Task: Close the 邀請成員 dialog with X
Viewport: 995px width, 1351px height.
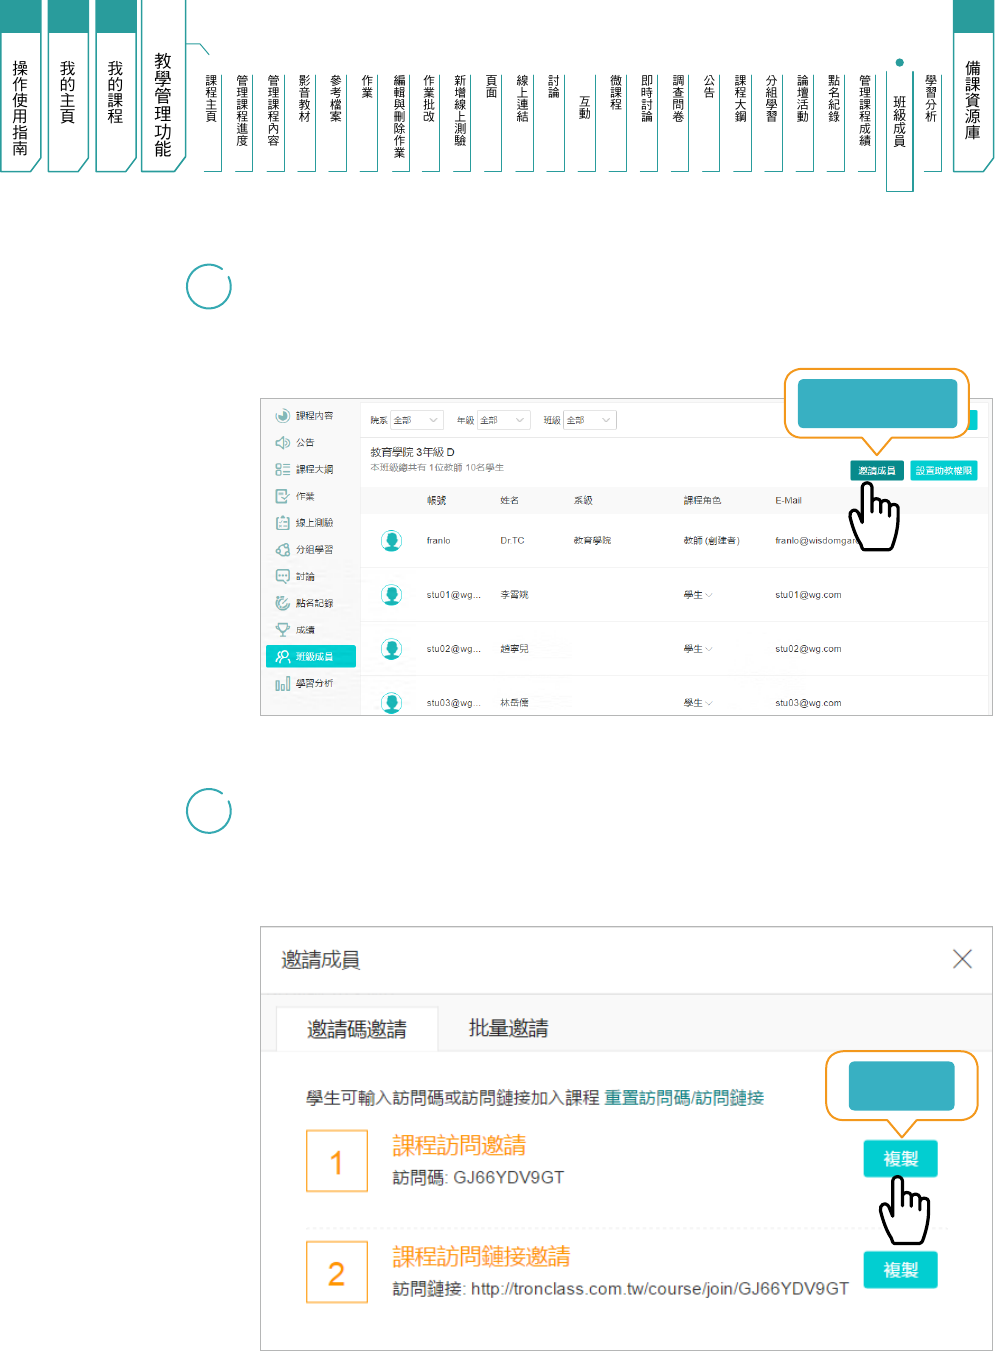Action: coord(962,959)
